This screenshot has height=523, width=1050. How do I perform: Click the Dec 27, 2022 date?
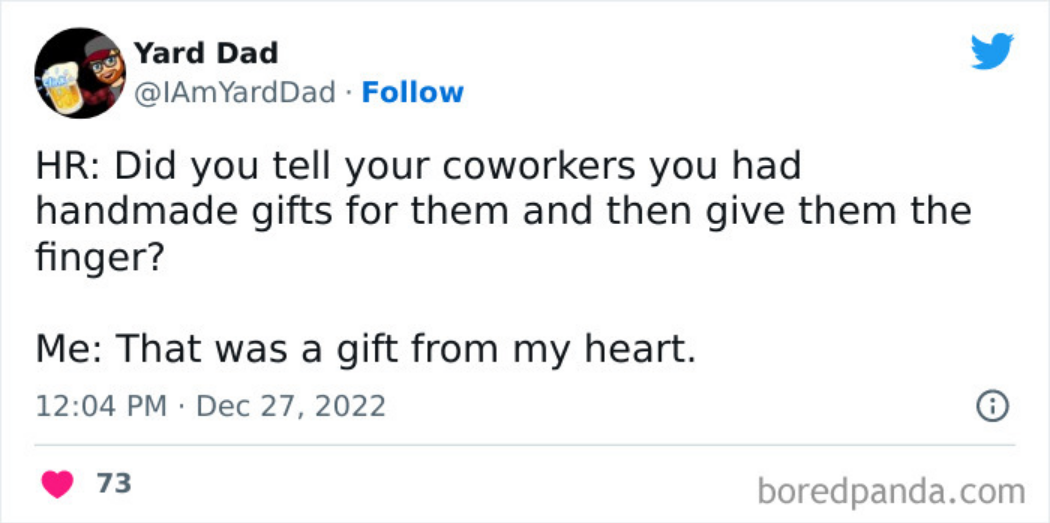click(x=291, y=407)
